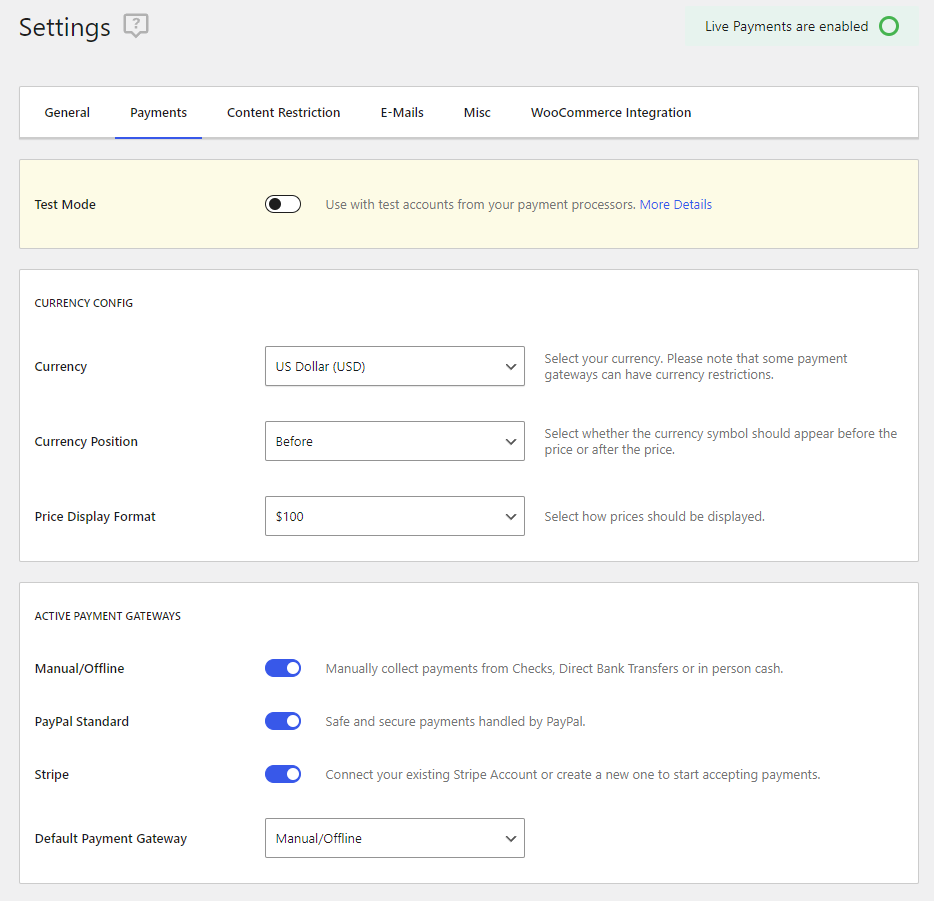Click the Stripe account connection description
The image size is (934, 901).
click(x=572, y=774)
